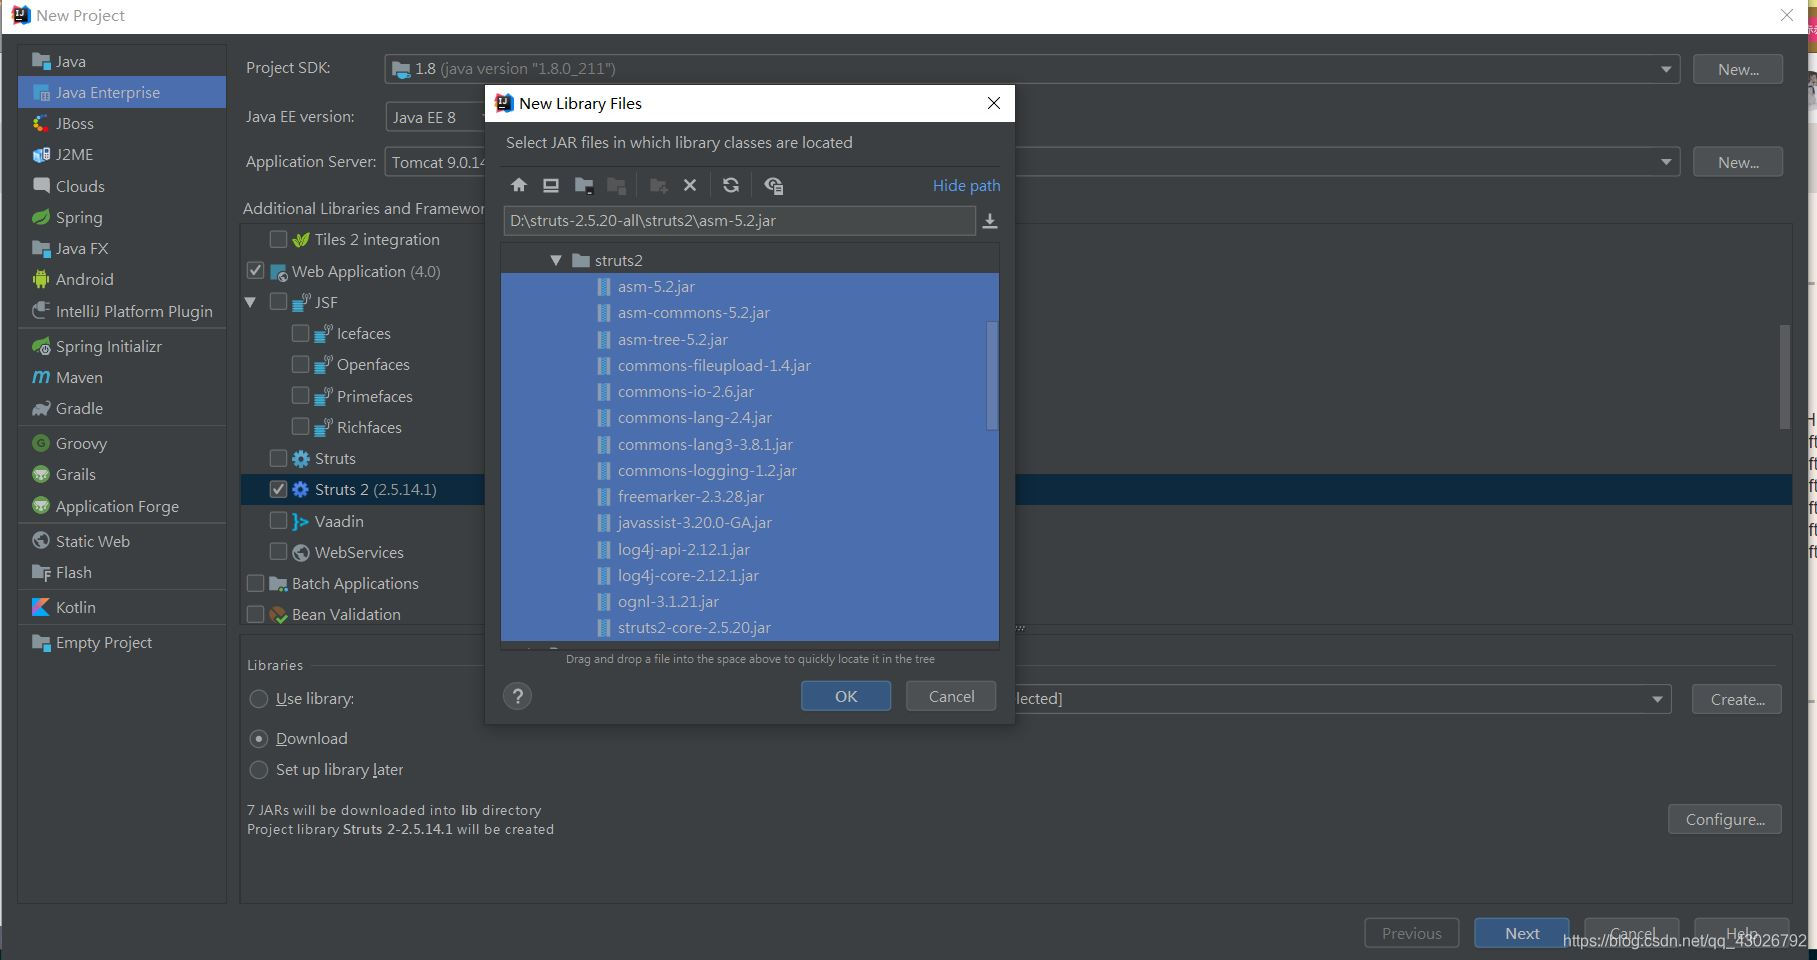The image size is (1817, 960).
Task: Click the Delete X toolbar icon
Action: [690, 185]
